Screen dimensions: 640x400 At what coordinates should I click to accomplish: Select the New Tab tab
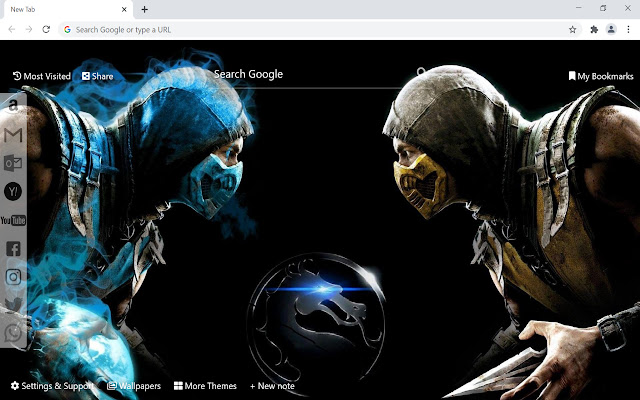(68, 9)
